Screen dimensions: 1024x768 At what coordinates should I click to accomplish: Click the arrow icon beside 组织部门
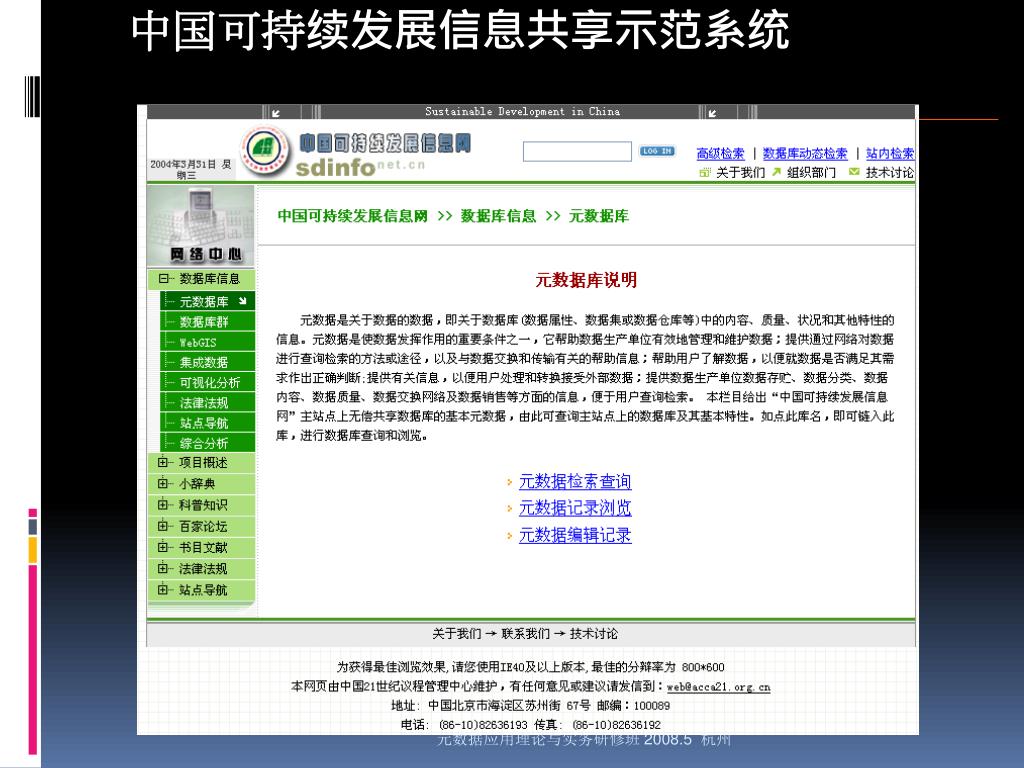click(x=776, y=172)
